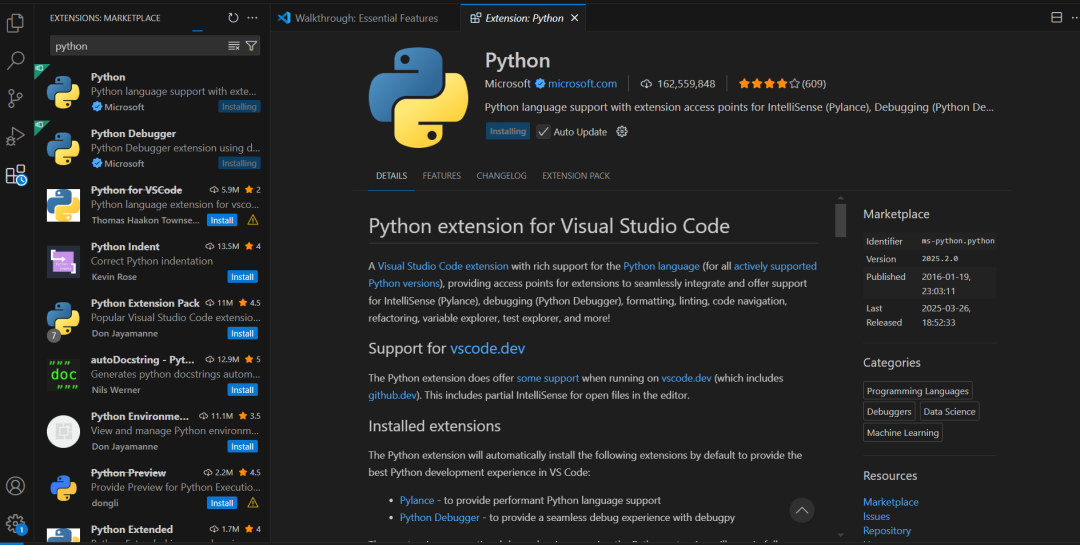This screenshot has width=1080, height=545.
Task: Open the Search view in activity bar
Action: coord(16,60)
